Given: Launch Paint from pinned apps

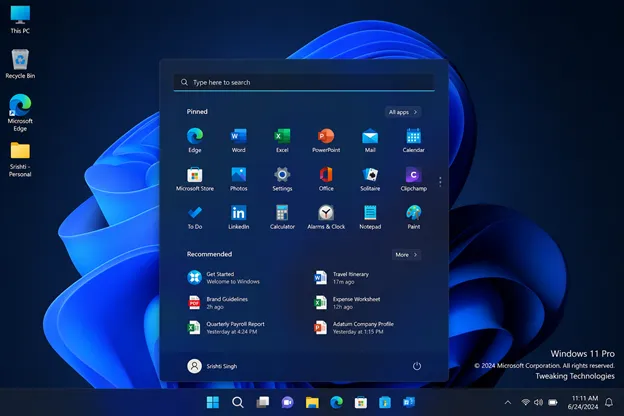Looking at the screenshot, I should point(413,217).
